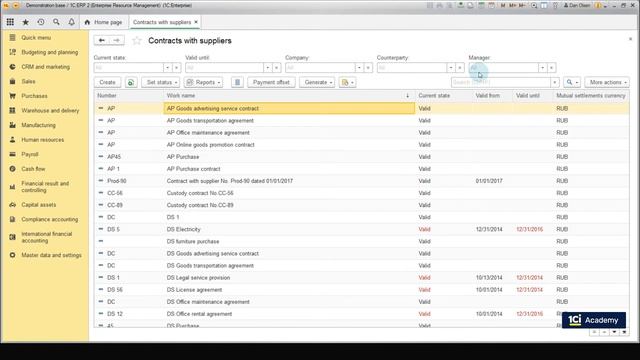Viewport: 640px width, 360px height.
Task: Open Financial result and controlling
Action: [45, 187]
